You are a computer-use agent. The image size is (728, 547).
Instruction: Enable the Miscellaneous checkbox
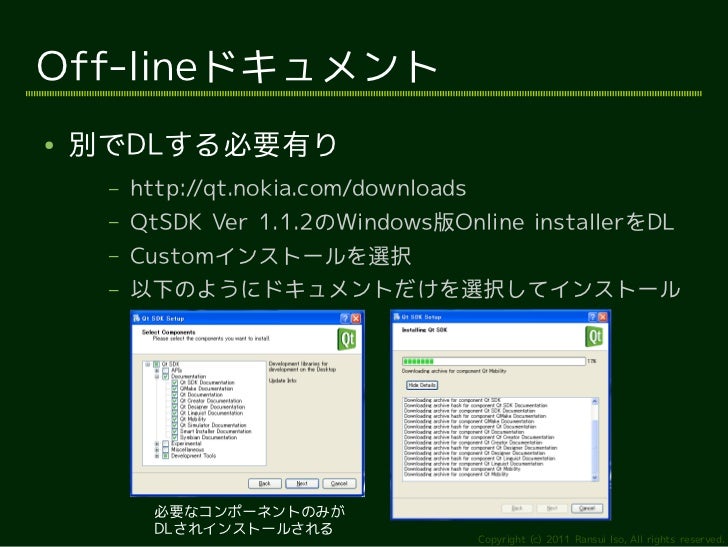pyautogui.click(x=165, y=449)
